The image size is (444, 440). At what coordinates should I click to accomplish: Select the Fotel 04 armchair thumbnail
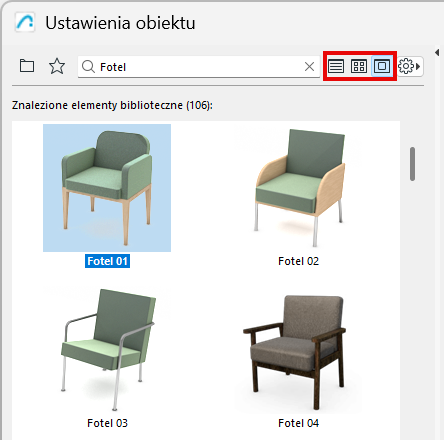[299, 350]
